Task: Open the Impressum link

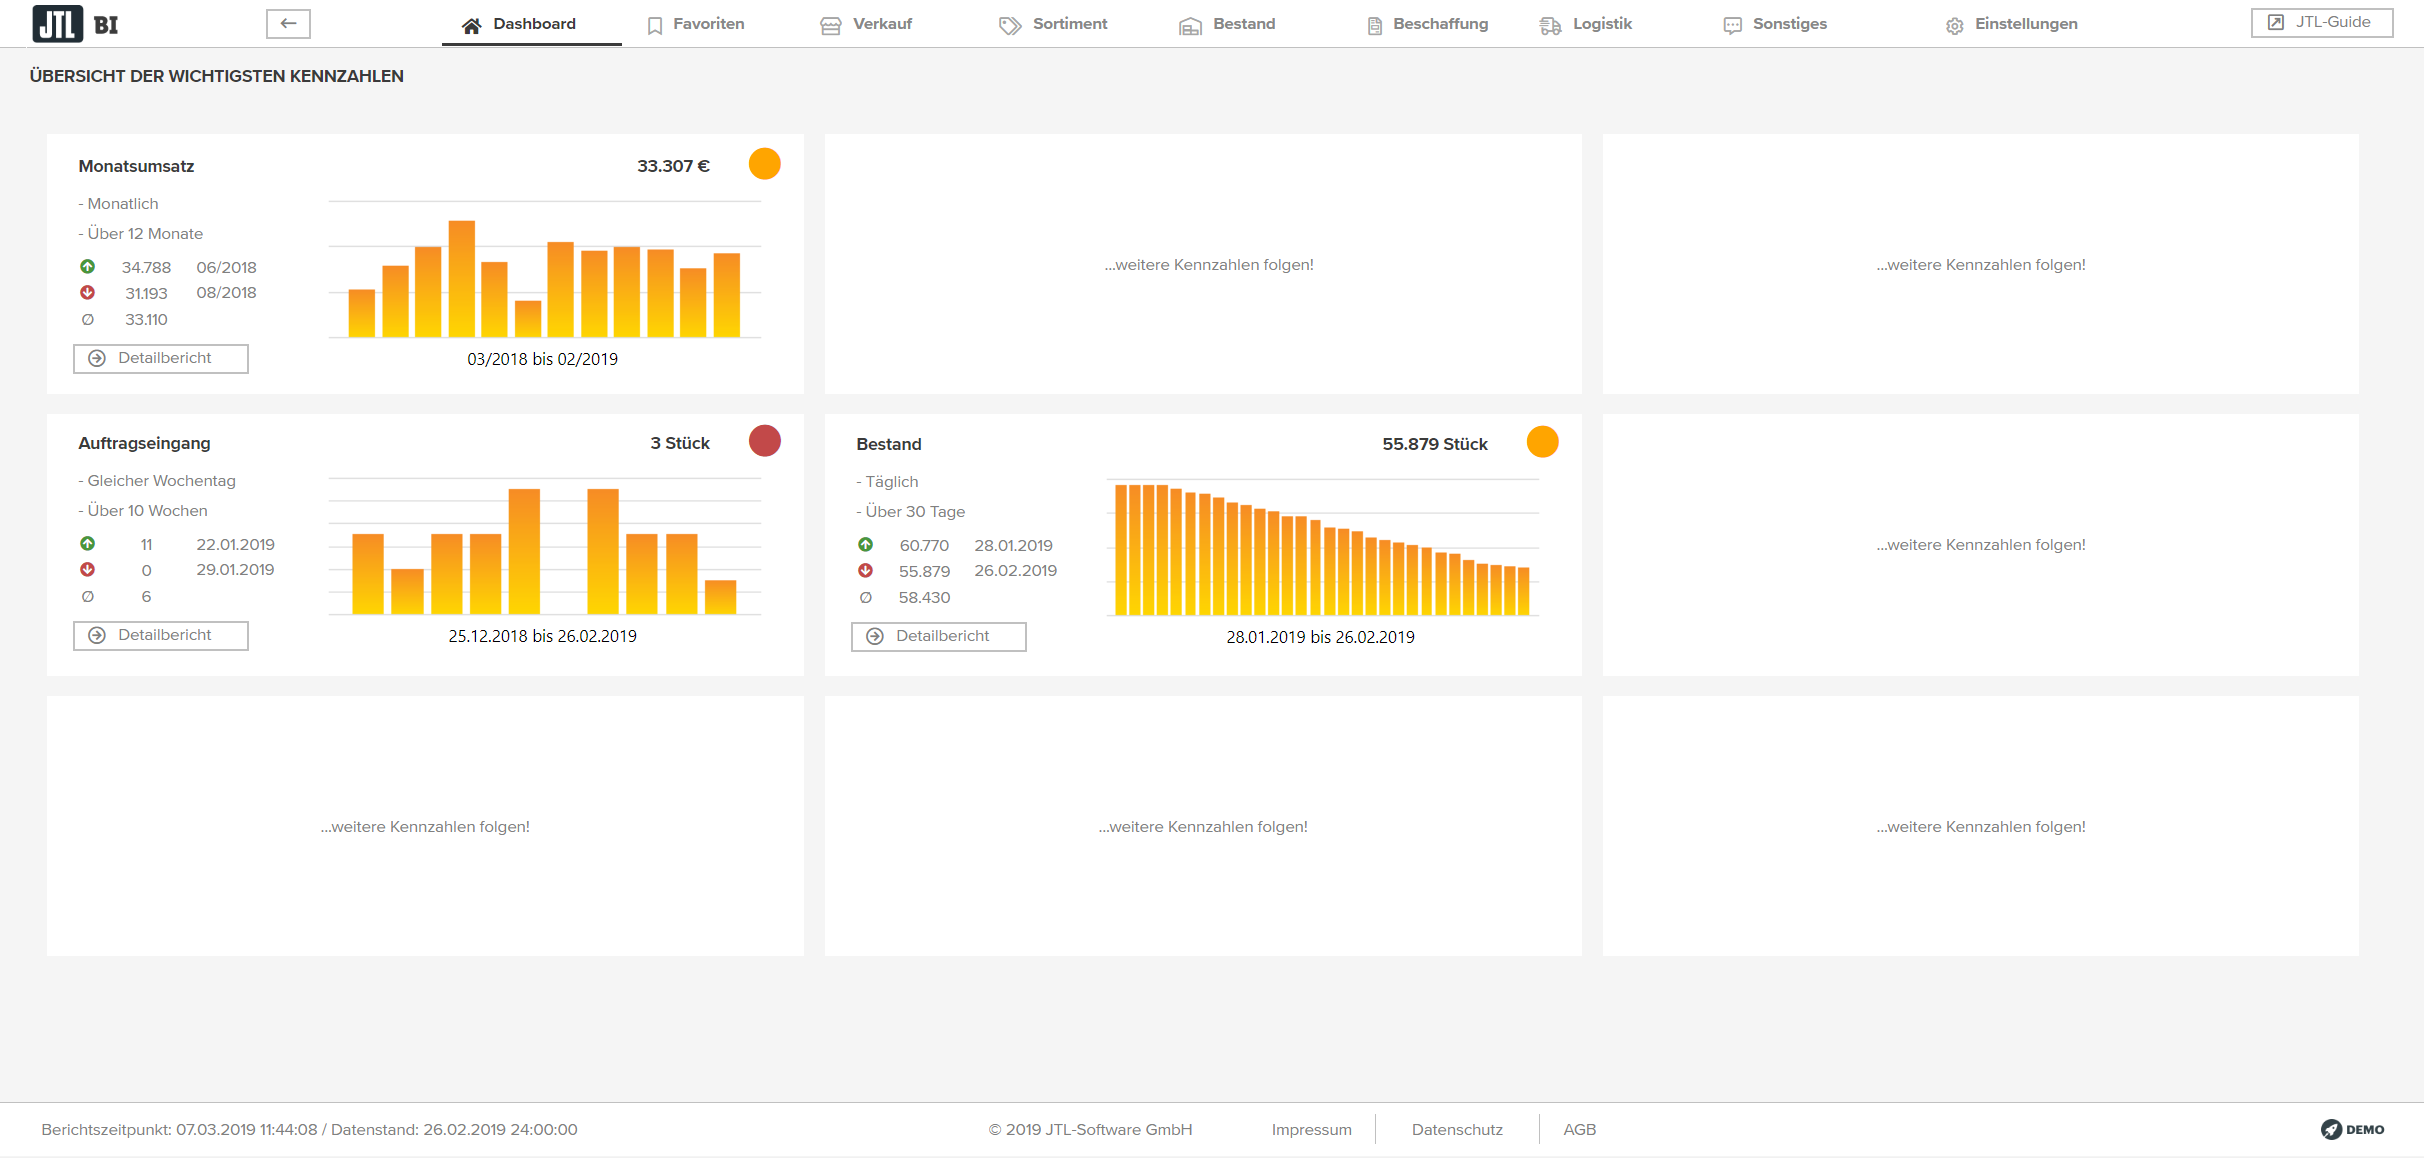Action: (1311, 1129)
